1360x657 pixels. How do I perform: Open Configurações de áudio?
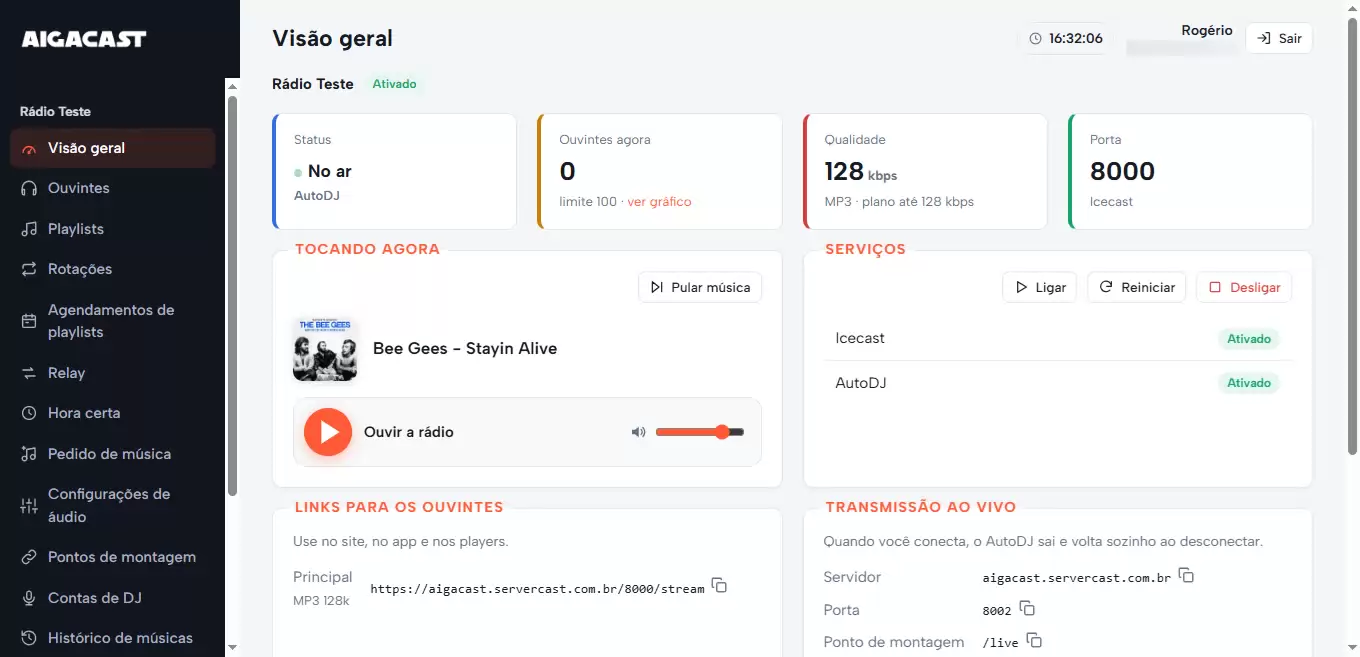112,505
